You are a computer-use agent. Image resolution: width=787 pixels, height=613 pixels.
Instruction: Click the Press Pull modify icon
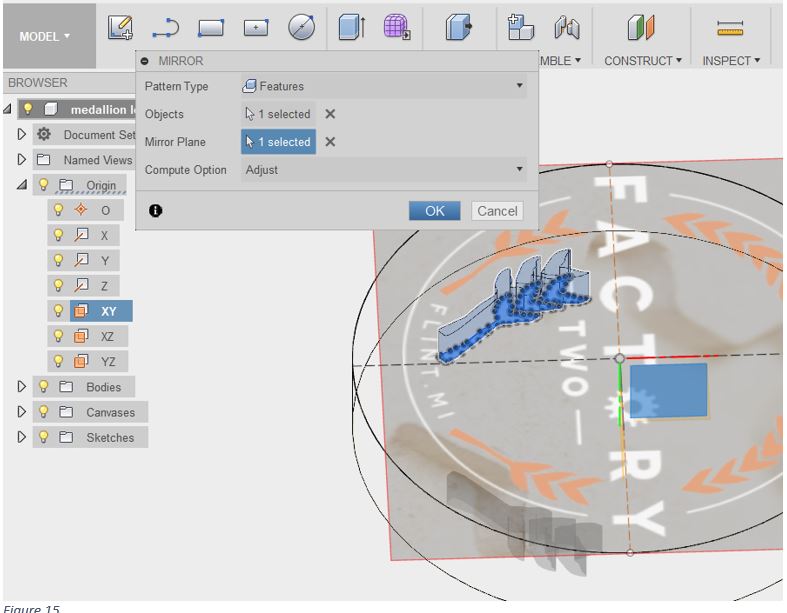click(x=459, y=27)
